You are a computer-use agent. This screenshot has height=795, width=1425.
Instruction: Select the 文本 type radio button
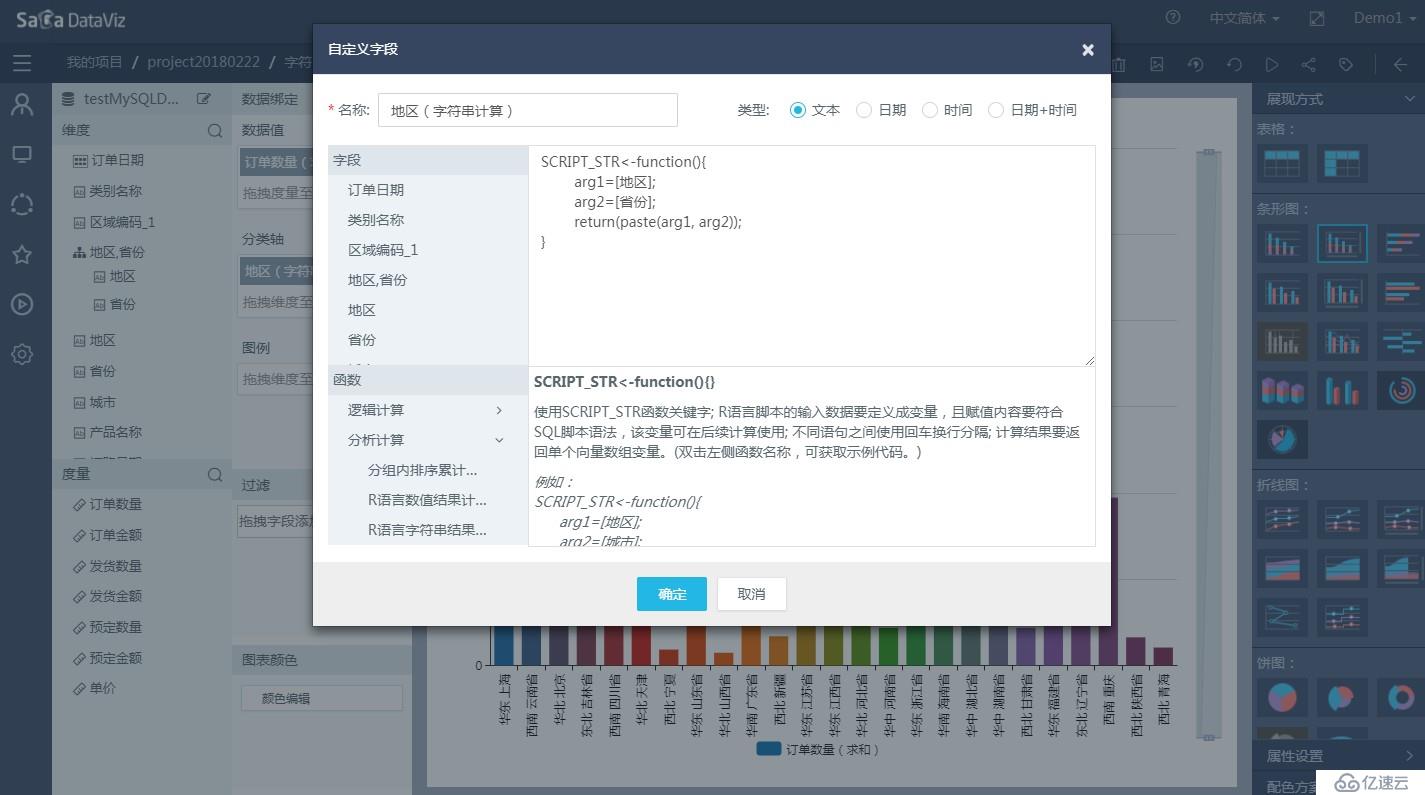(x=797, y=110)
